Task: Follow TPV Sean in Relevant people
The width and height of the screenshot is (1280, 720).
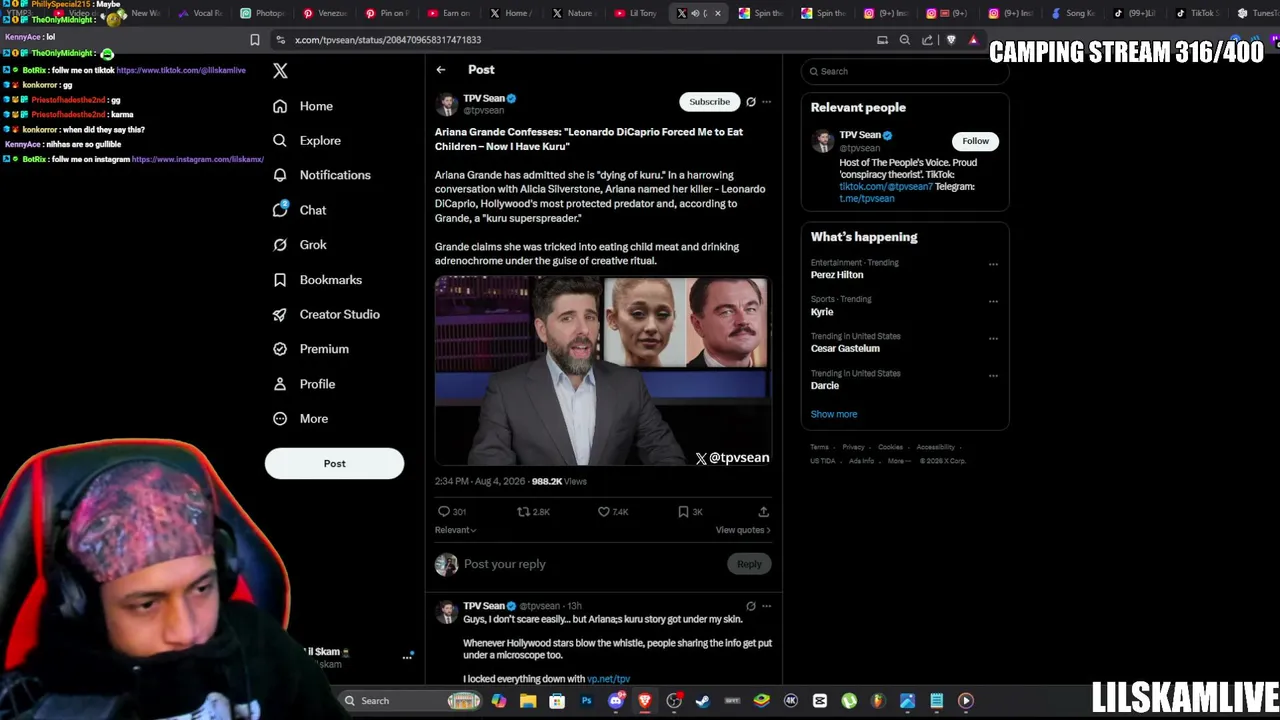Action: point(975,141)
